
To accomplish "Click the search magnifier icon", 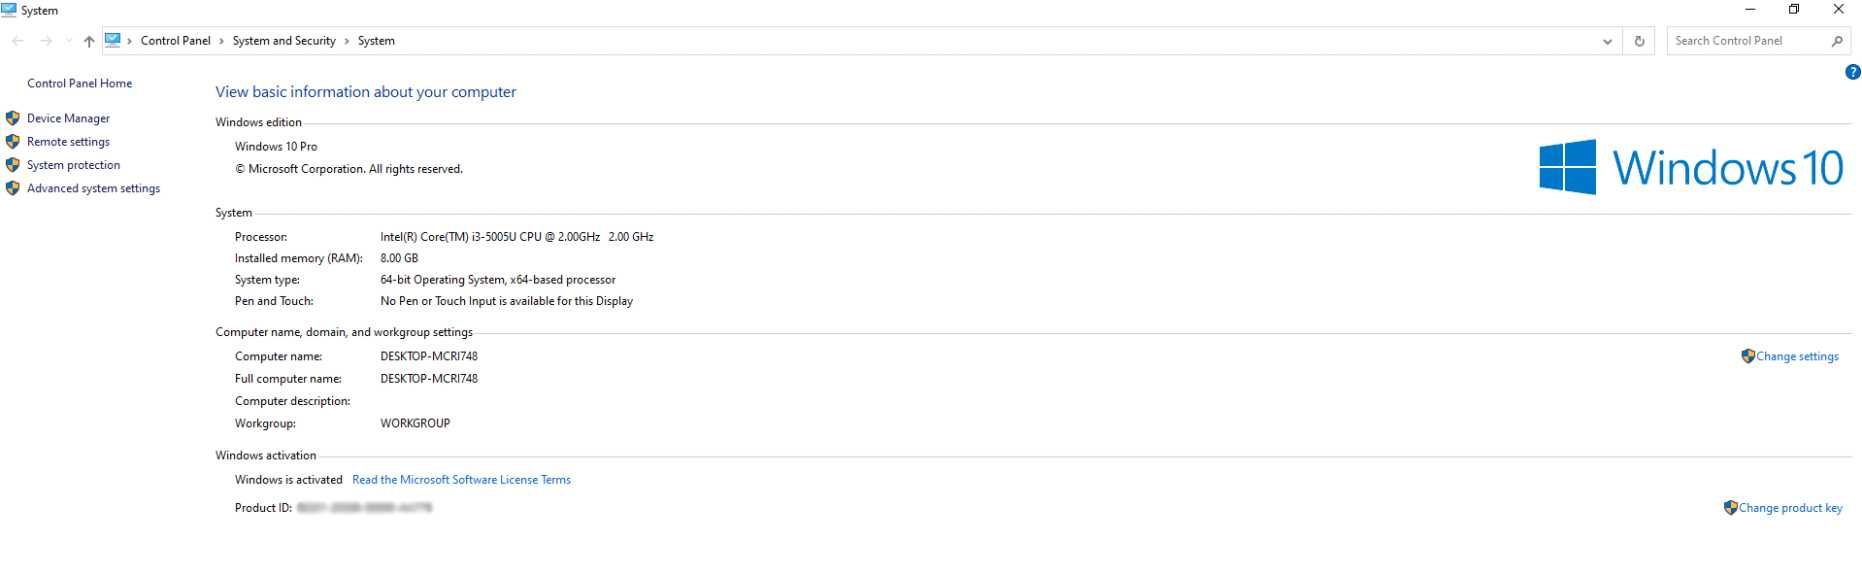I will 1837,41.
